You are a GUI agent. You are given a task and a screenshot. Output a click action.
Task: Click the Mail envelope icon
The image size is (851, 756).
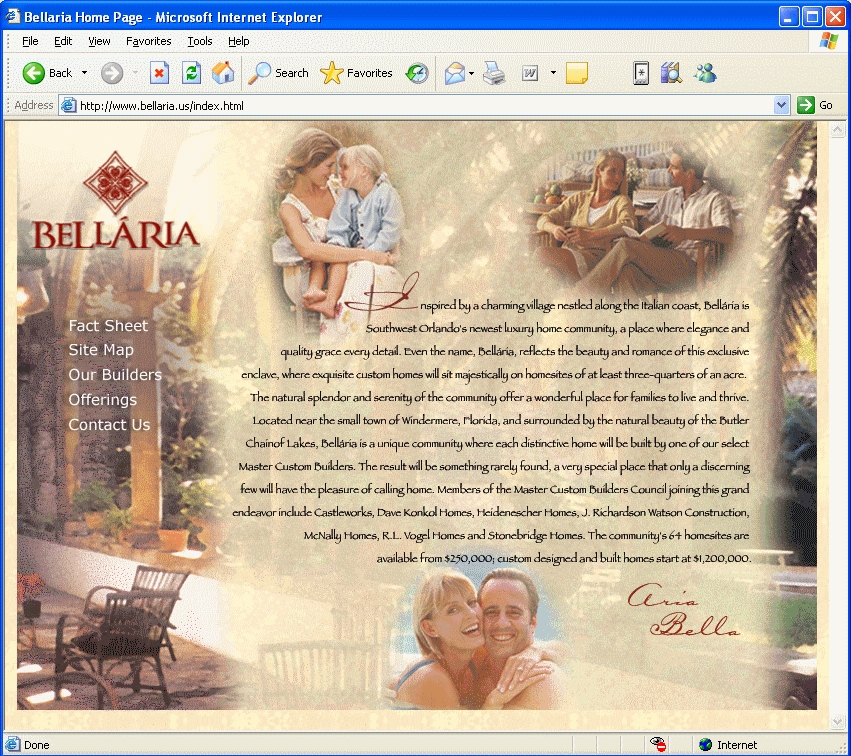pyautogui.click(x=454, y=73)
